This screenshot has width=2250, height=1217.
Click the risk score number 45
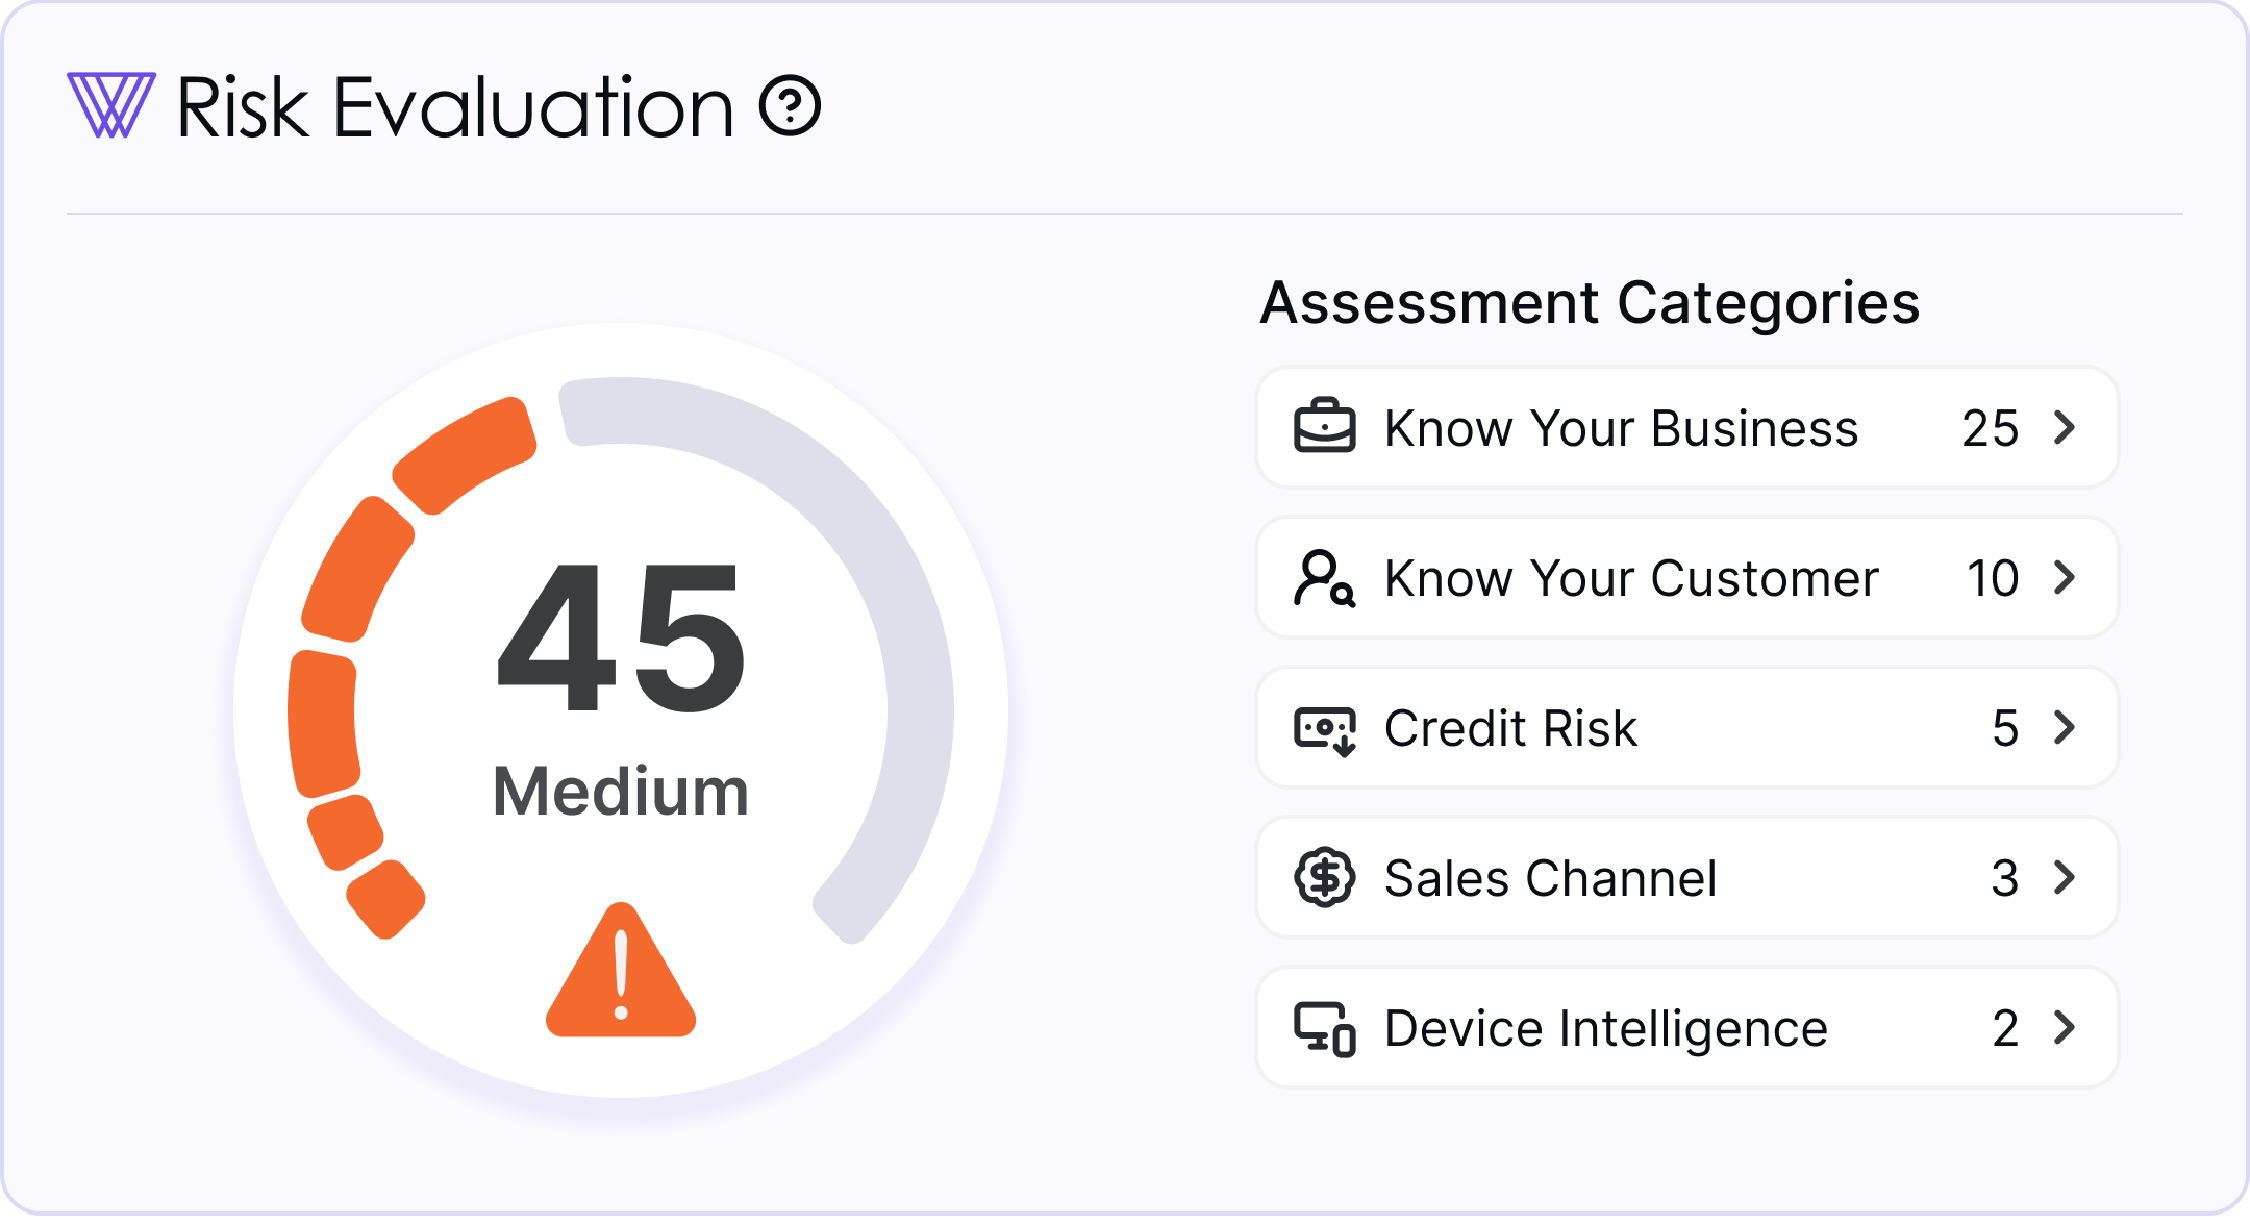click(620, 637)
